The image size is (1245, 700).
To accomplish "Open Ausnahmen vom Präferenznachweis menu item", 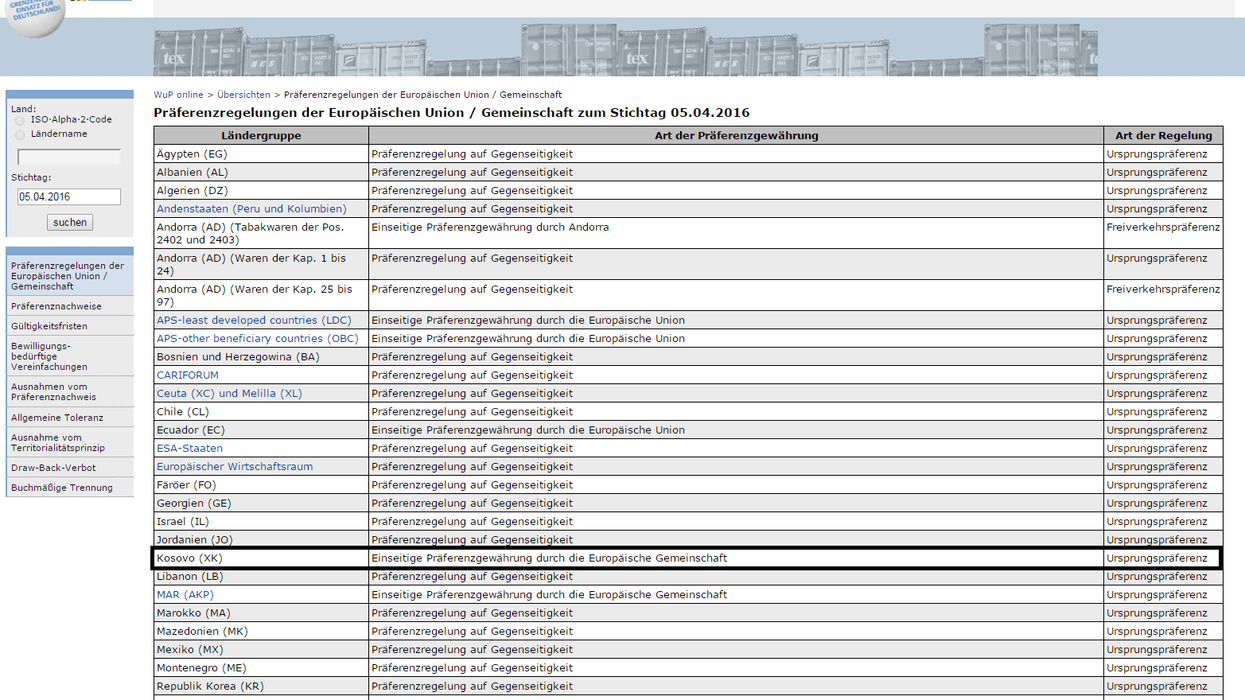I will [54, 392].
